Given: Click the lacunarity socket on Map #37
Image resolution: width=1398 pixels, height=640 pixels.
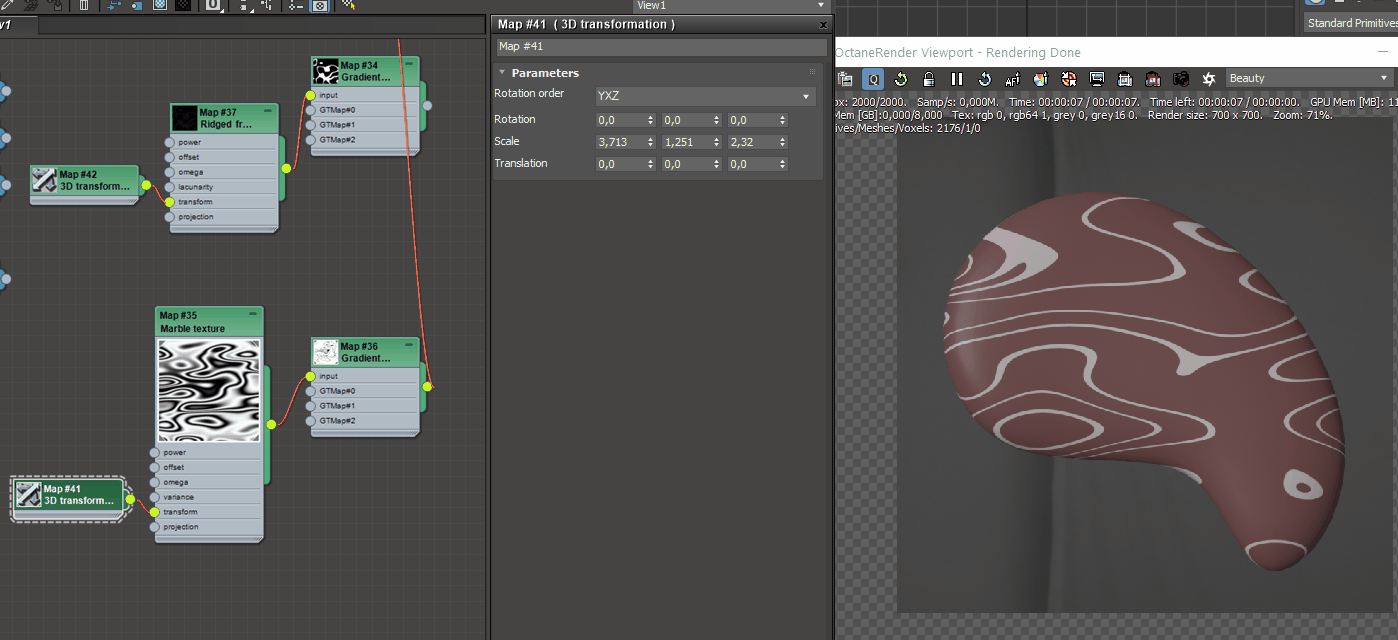Looking at the screenshot, I should click(x=169, y=187).
